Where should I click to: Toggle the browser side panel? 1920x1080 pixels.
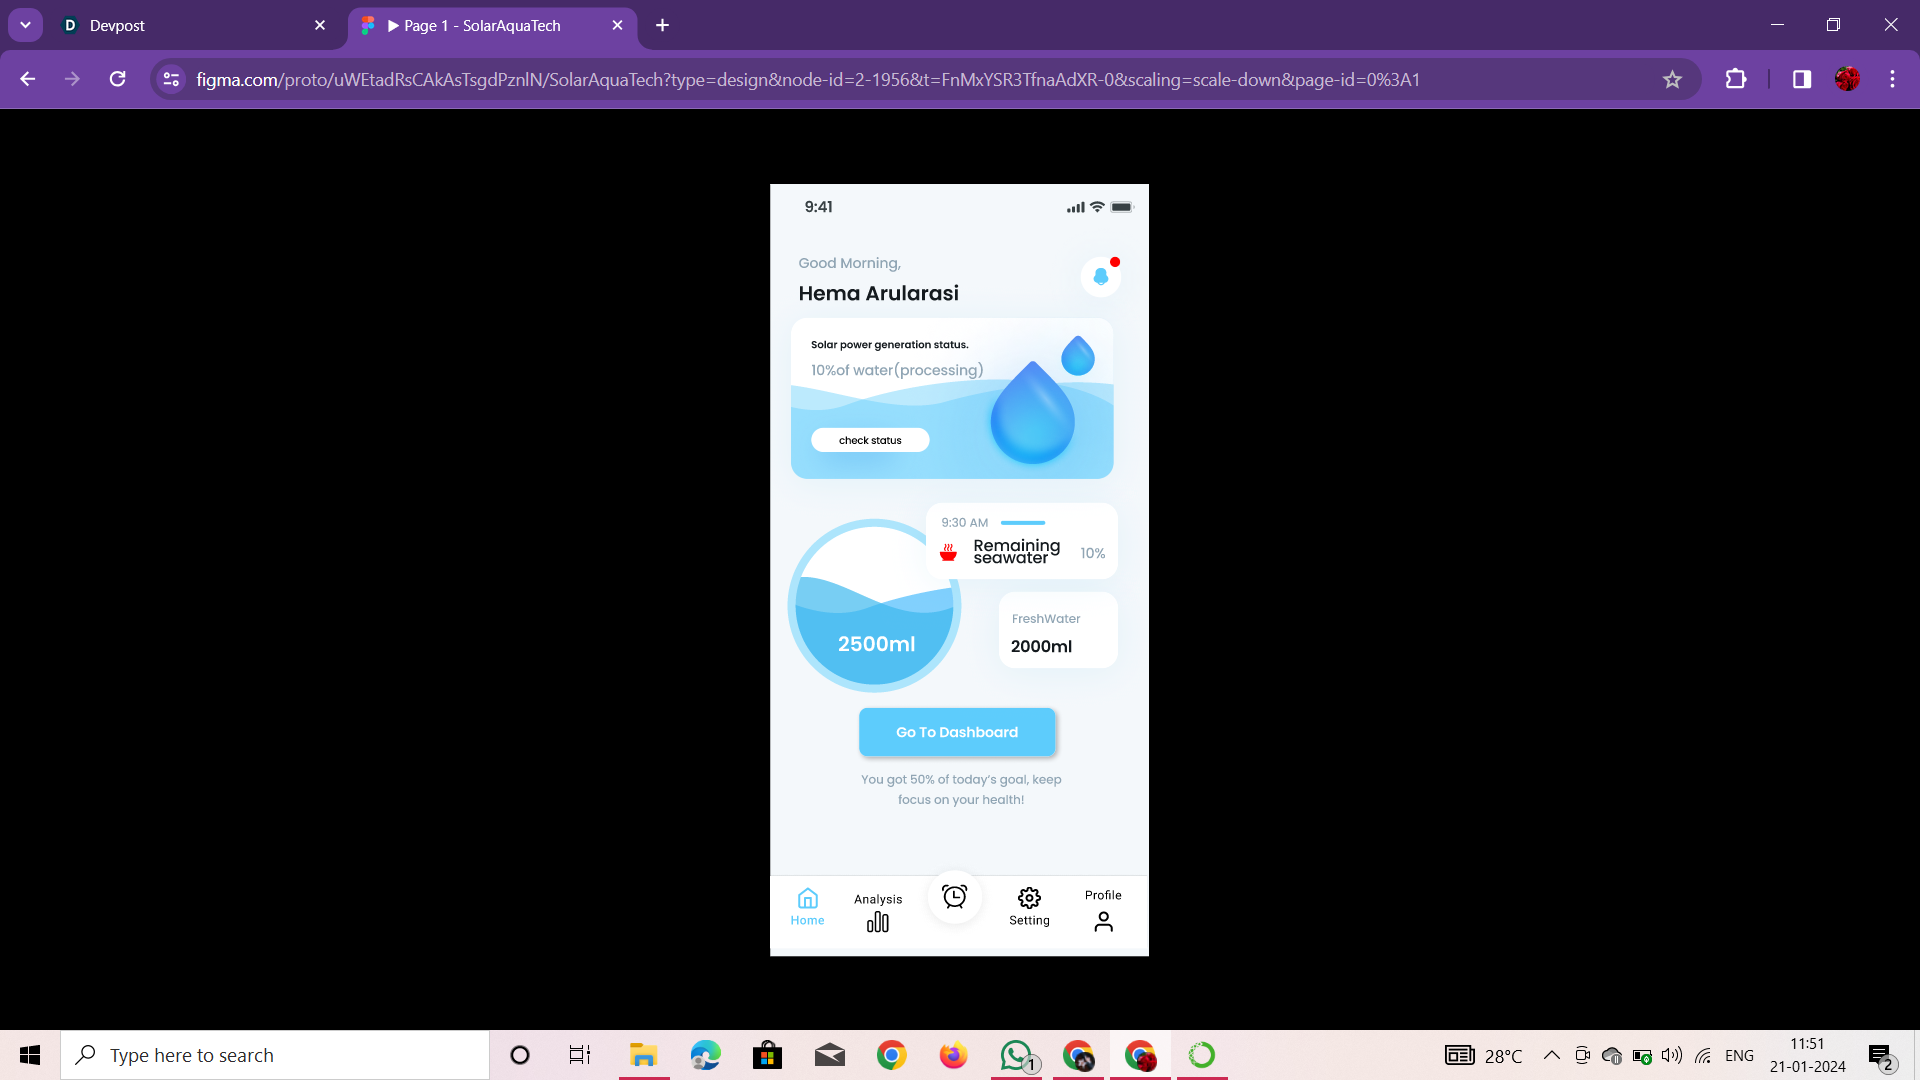point(1801,80)
